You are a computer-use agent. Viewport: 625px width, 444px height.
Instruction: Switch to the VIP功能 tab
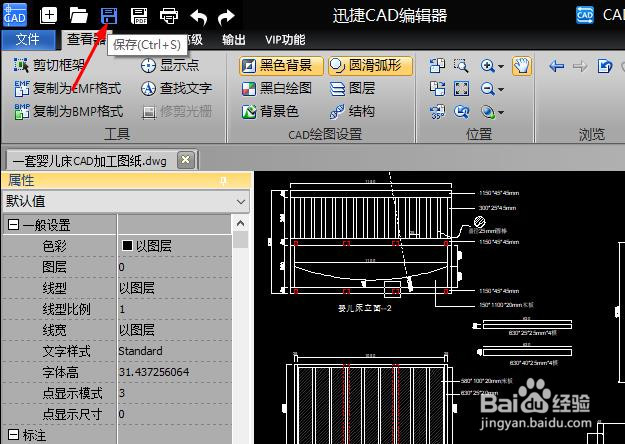(x=285, y=39)
